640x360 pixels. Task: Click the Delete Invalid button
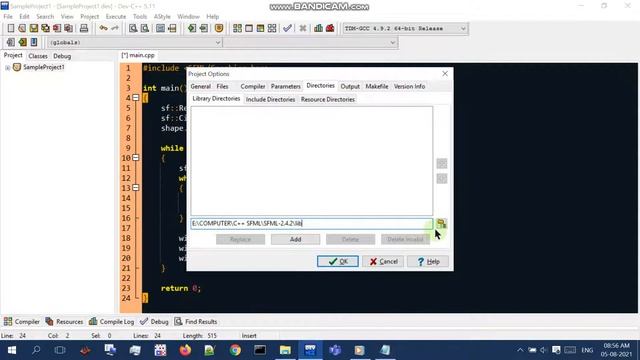tap(405, 239)
